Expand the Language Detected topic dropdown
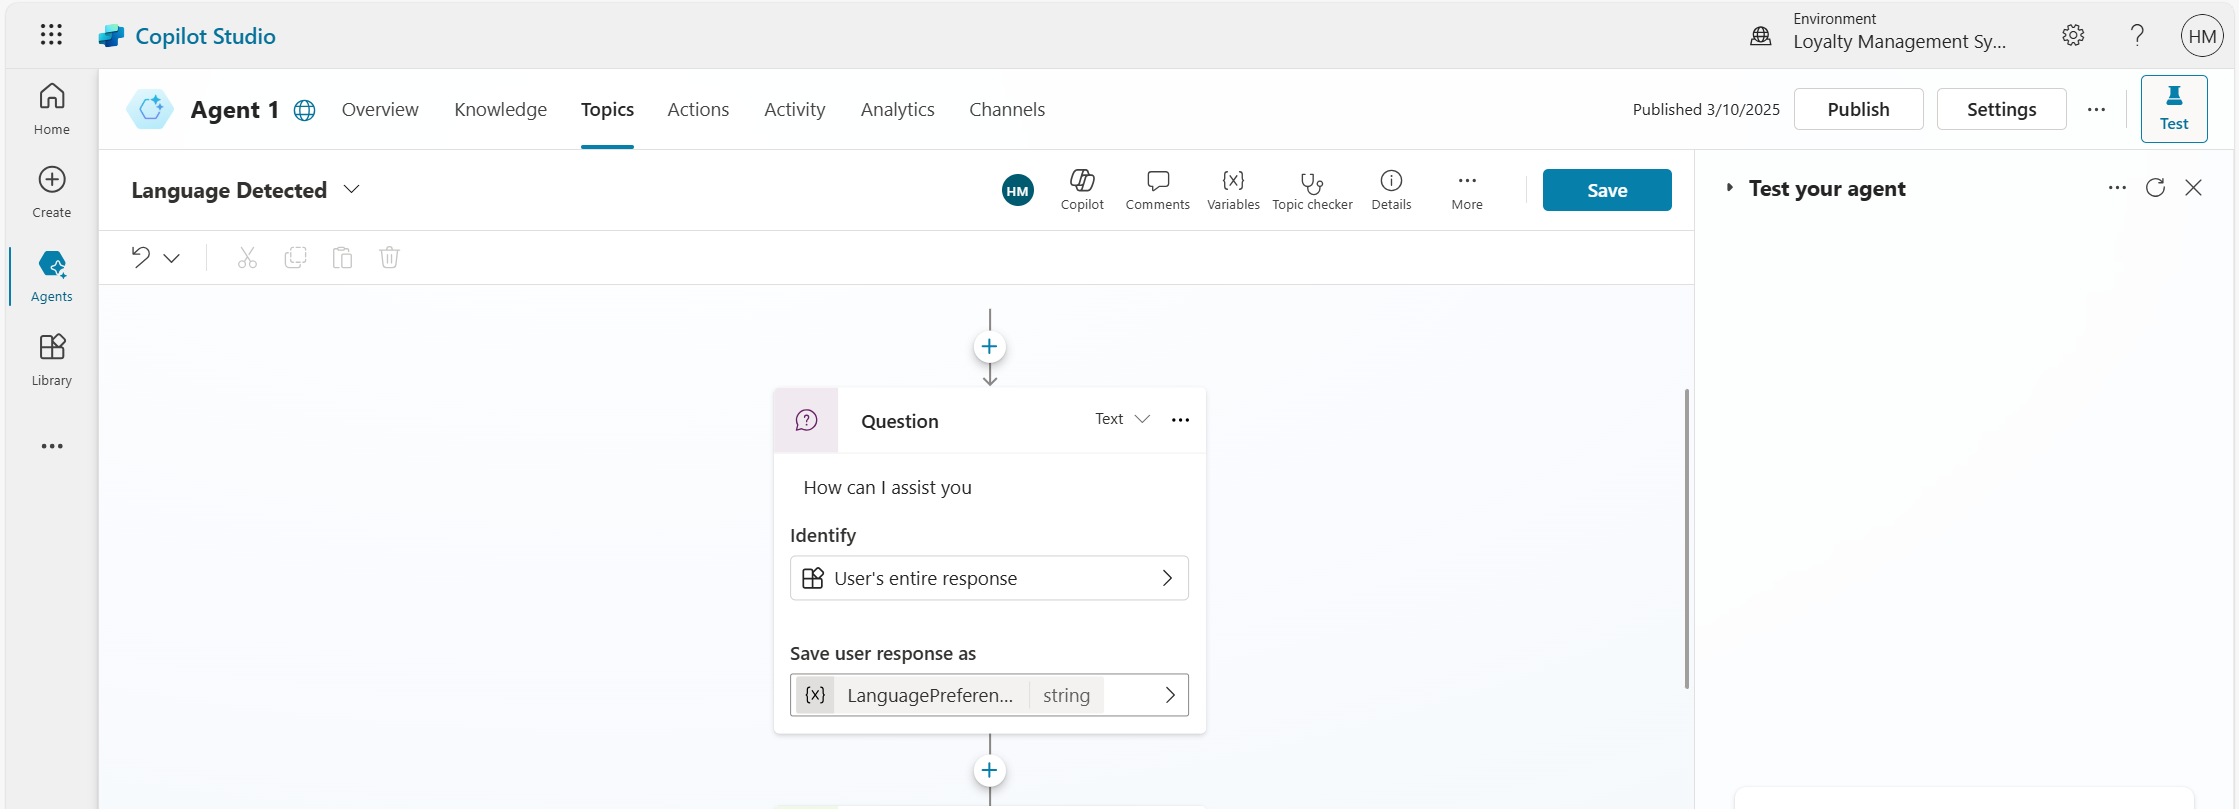The width and height of the screenshot is (2239, 809). (351, 189)
